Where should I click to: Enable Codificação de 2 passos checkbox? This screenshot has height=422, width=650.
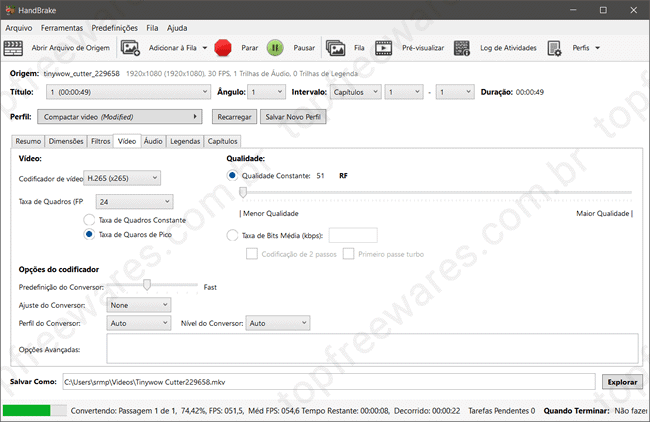(251, 253)
